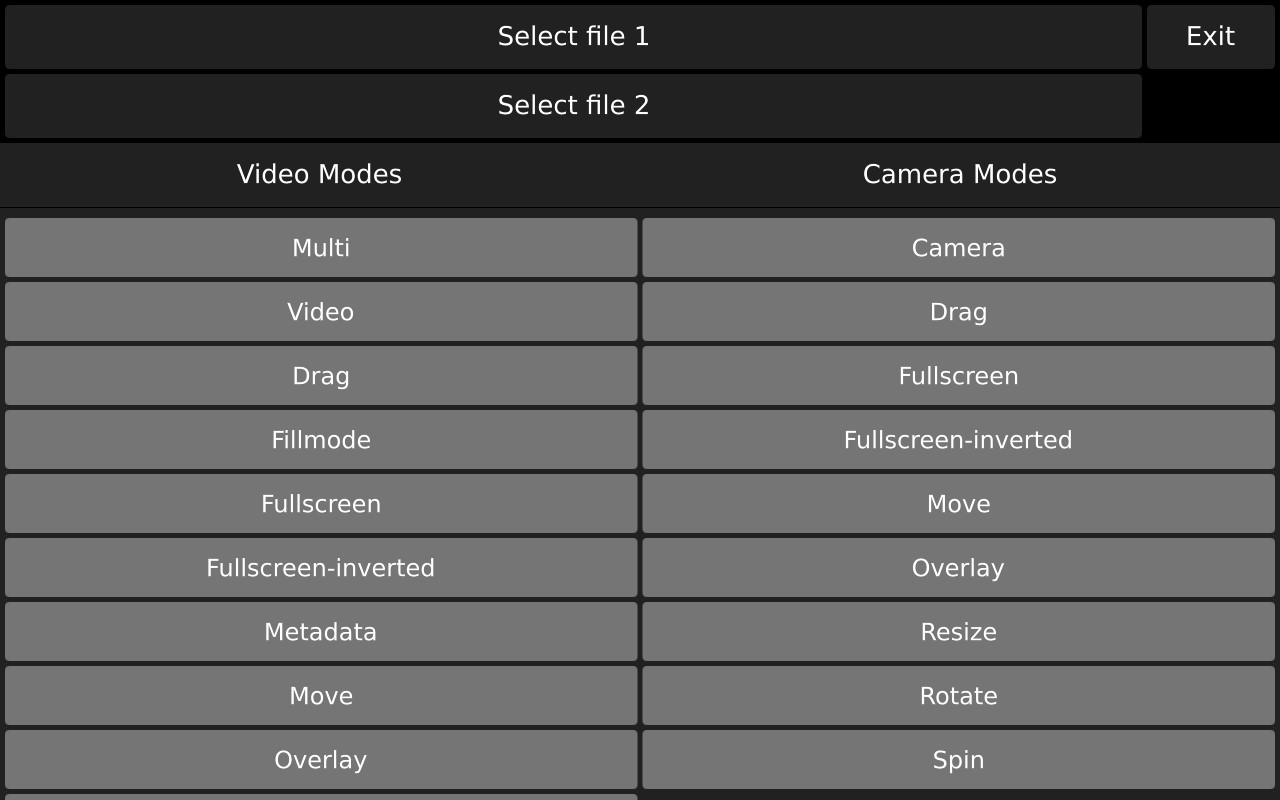Pick Fullscreen-inverted under Video Modes
This screenshot has width=1280, height=800.
point(321,568)
